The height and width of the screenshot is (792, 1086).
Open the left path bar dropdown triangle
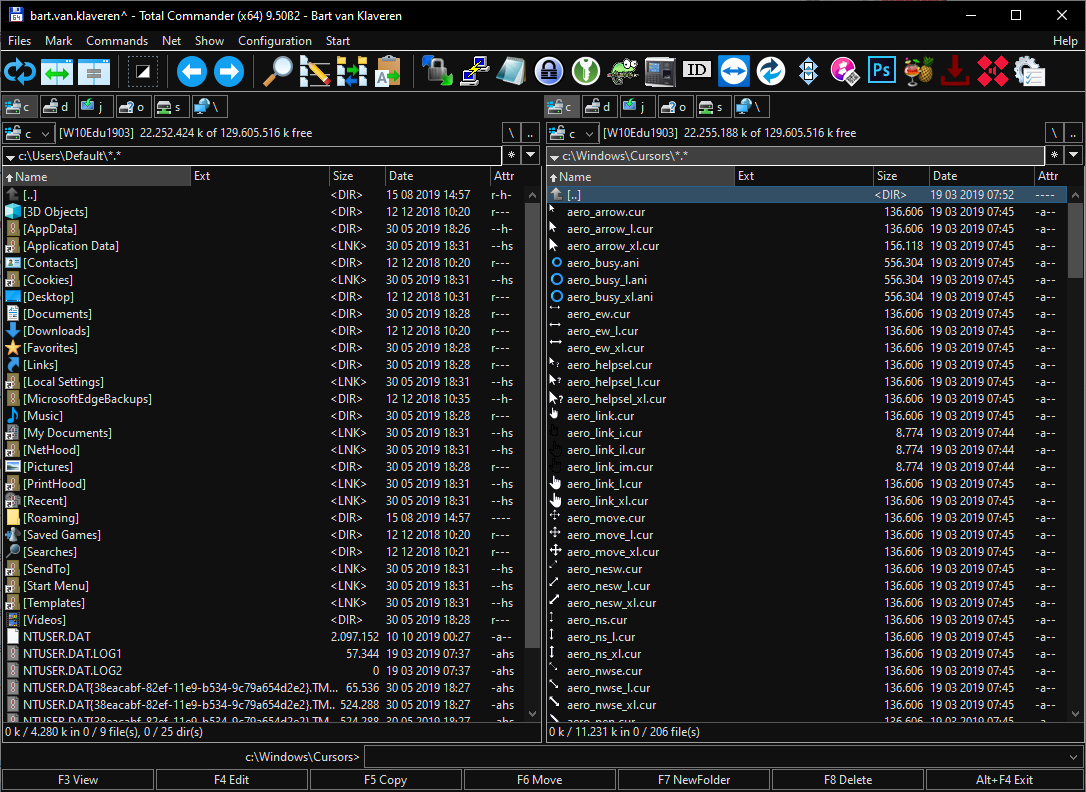point(10,157)
